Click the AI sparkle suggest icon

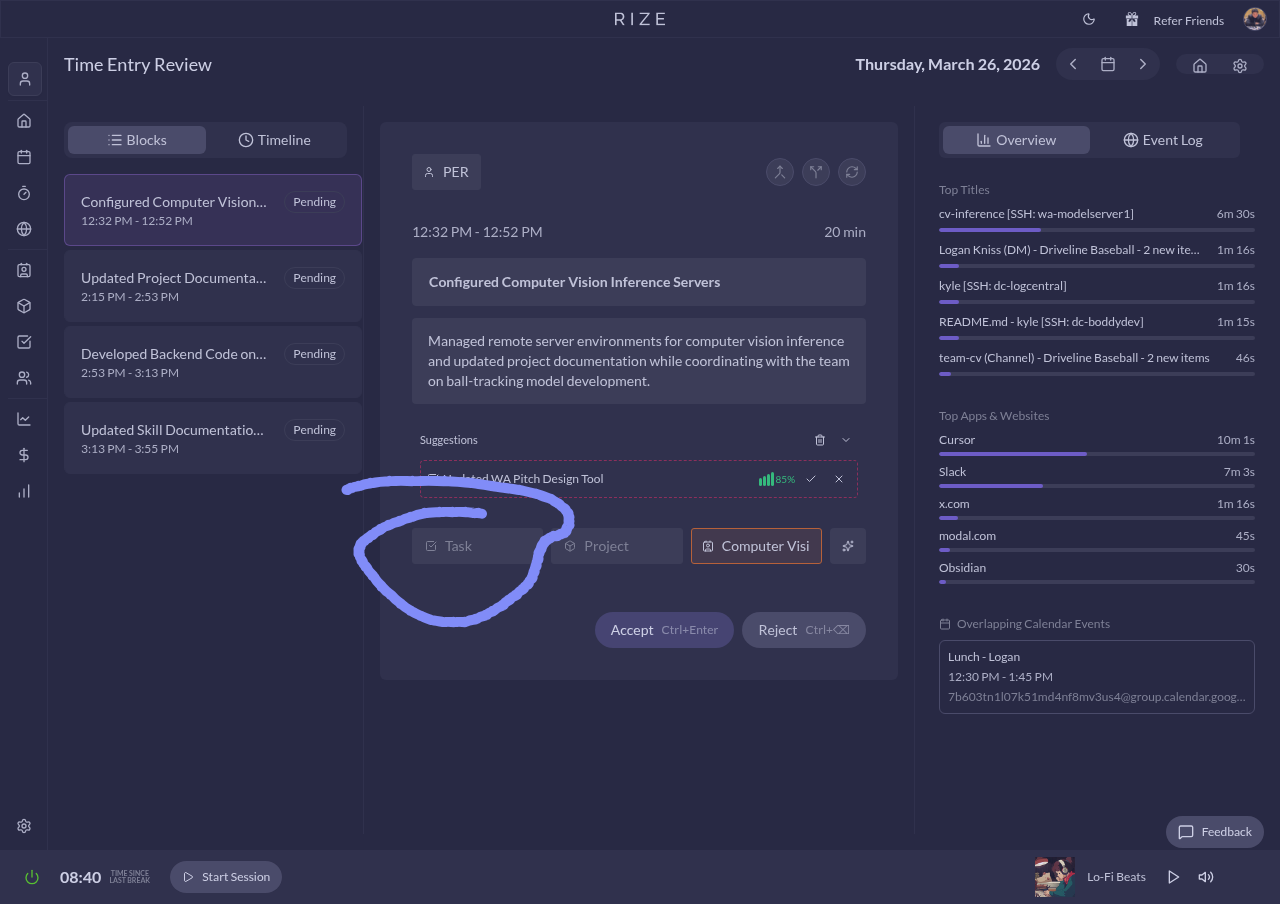[848, 546]
